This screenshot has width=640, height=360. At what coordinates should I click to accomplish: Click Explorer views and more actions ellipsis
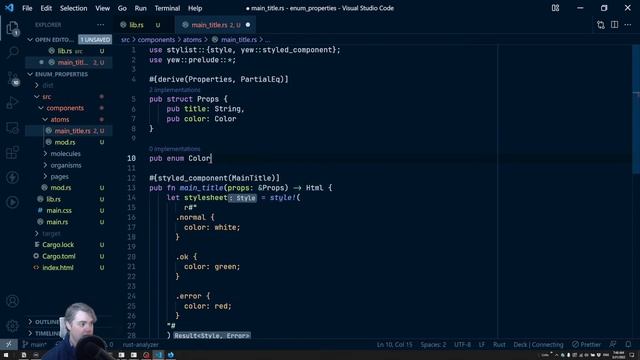click(100, 25)
